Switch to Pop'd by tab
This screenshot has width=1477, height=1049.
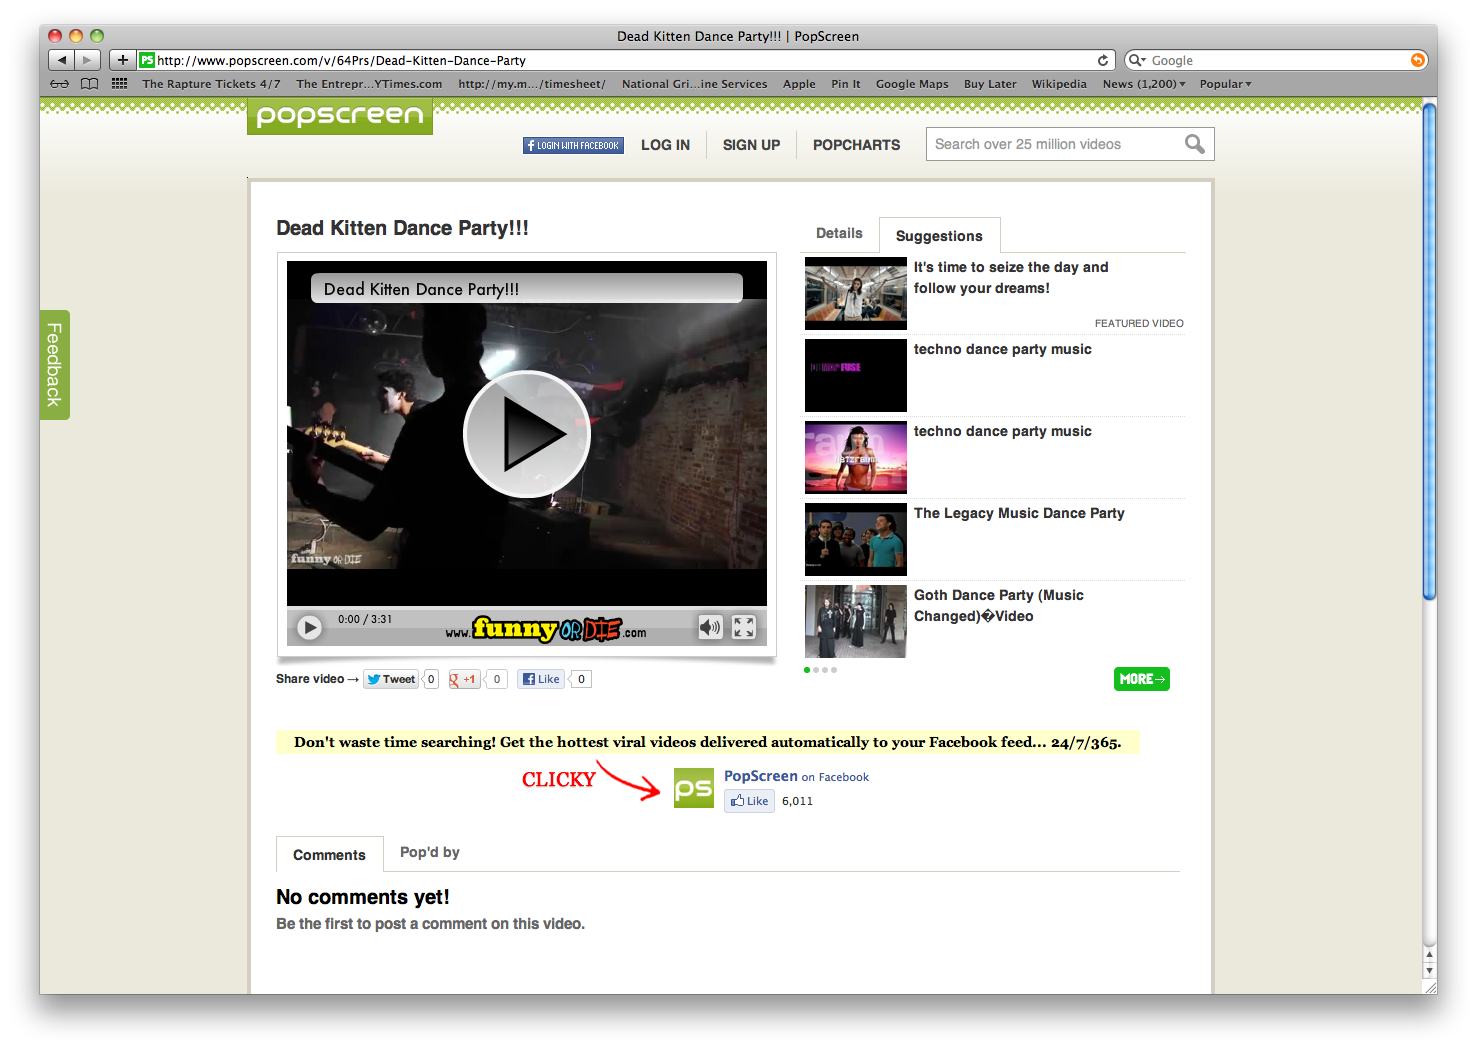click(x=430, y=852)
